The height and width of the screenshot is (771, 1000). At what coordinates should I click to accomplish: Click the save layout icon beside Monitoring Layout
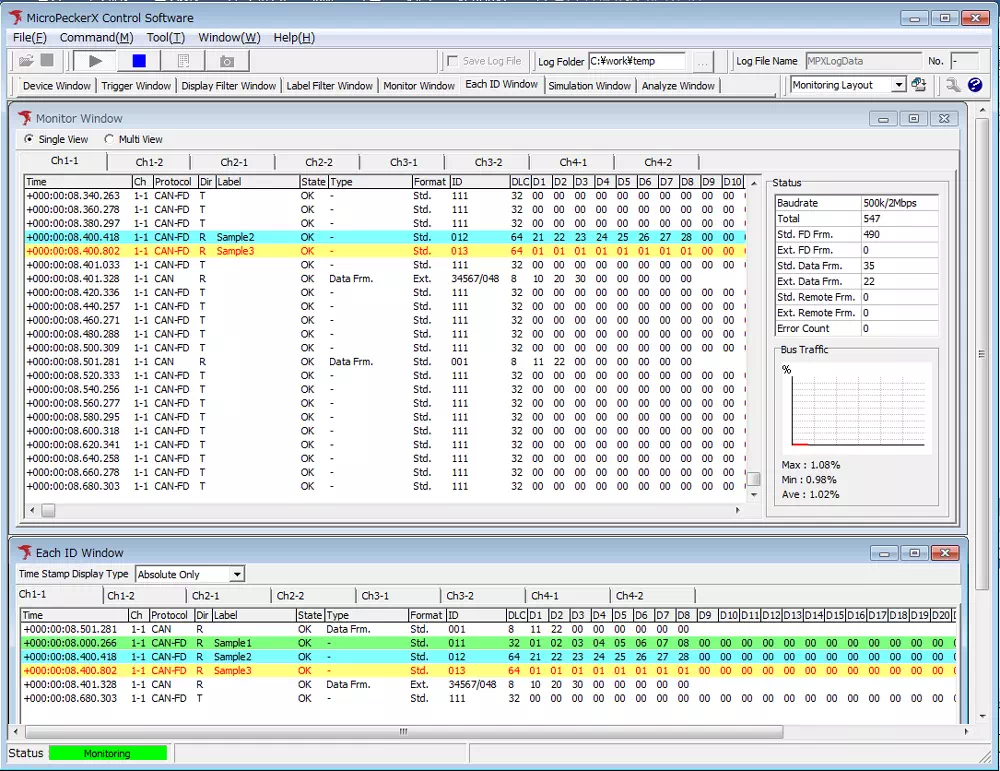tap(918, 85)
